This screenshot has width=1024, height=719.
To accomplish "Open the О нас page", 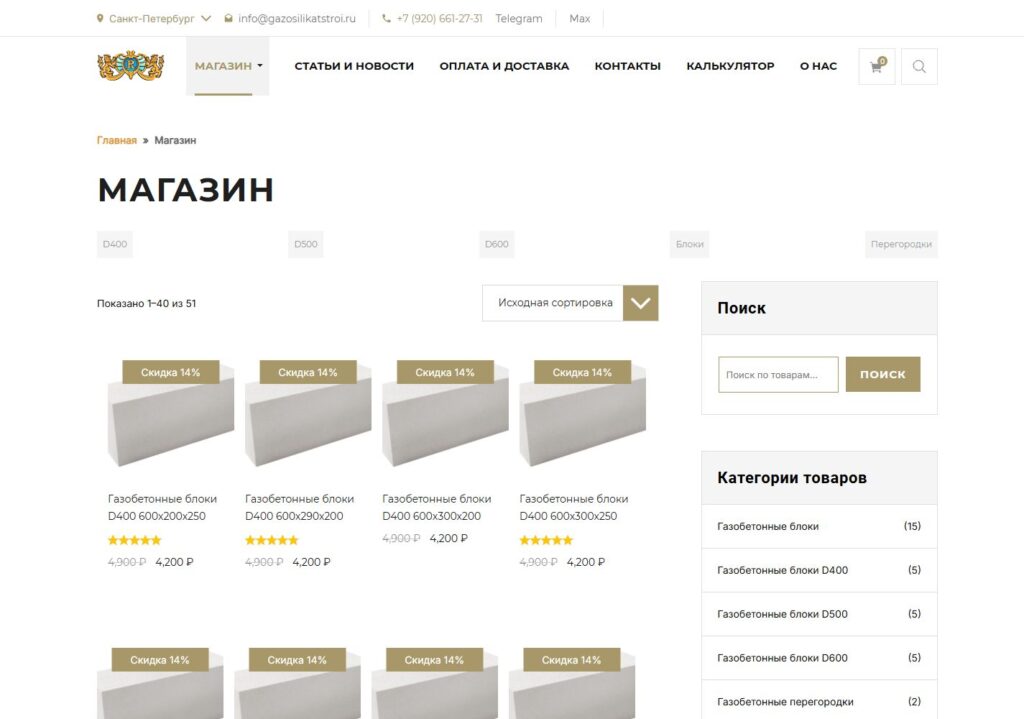I will 818,66.
